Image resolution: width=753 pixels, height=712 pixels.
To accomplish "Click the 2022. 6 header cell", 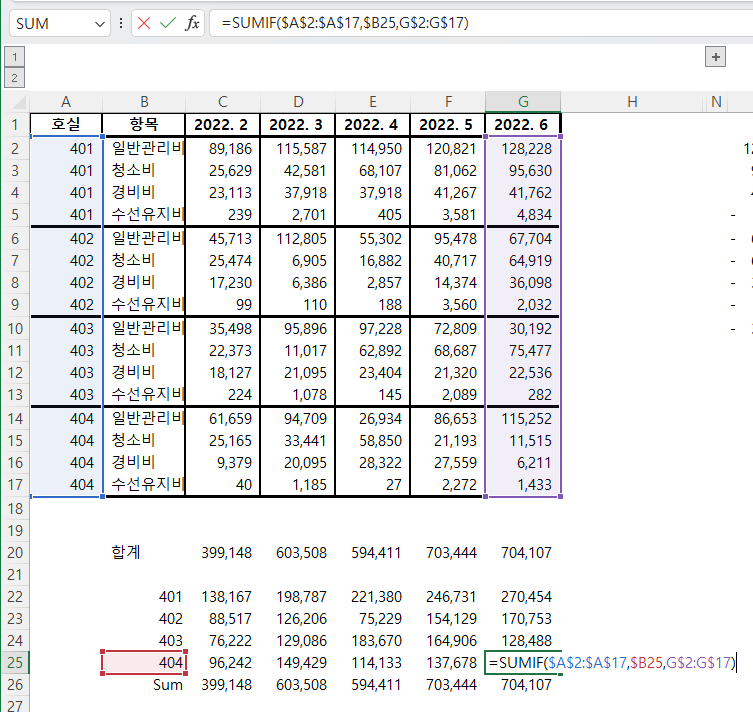I will pyautogui.click(x=522, y=125).
